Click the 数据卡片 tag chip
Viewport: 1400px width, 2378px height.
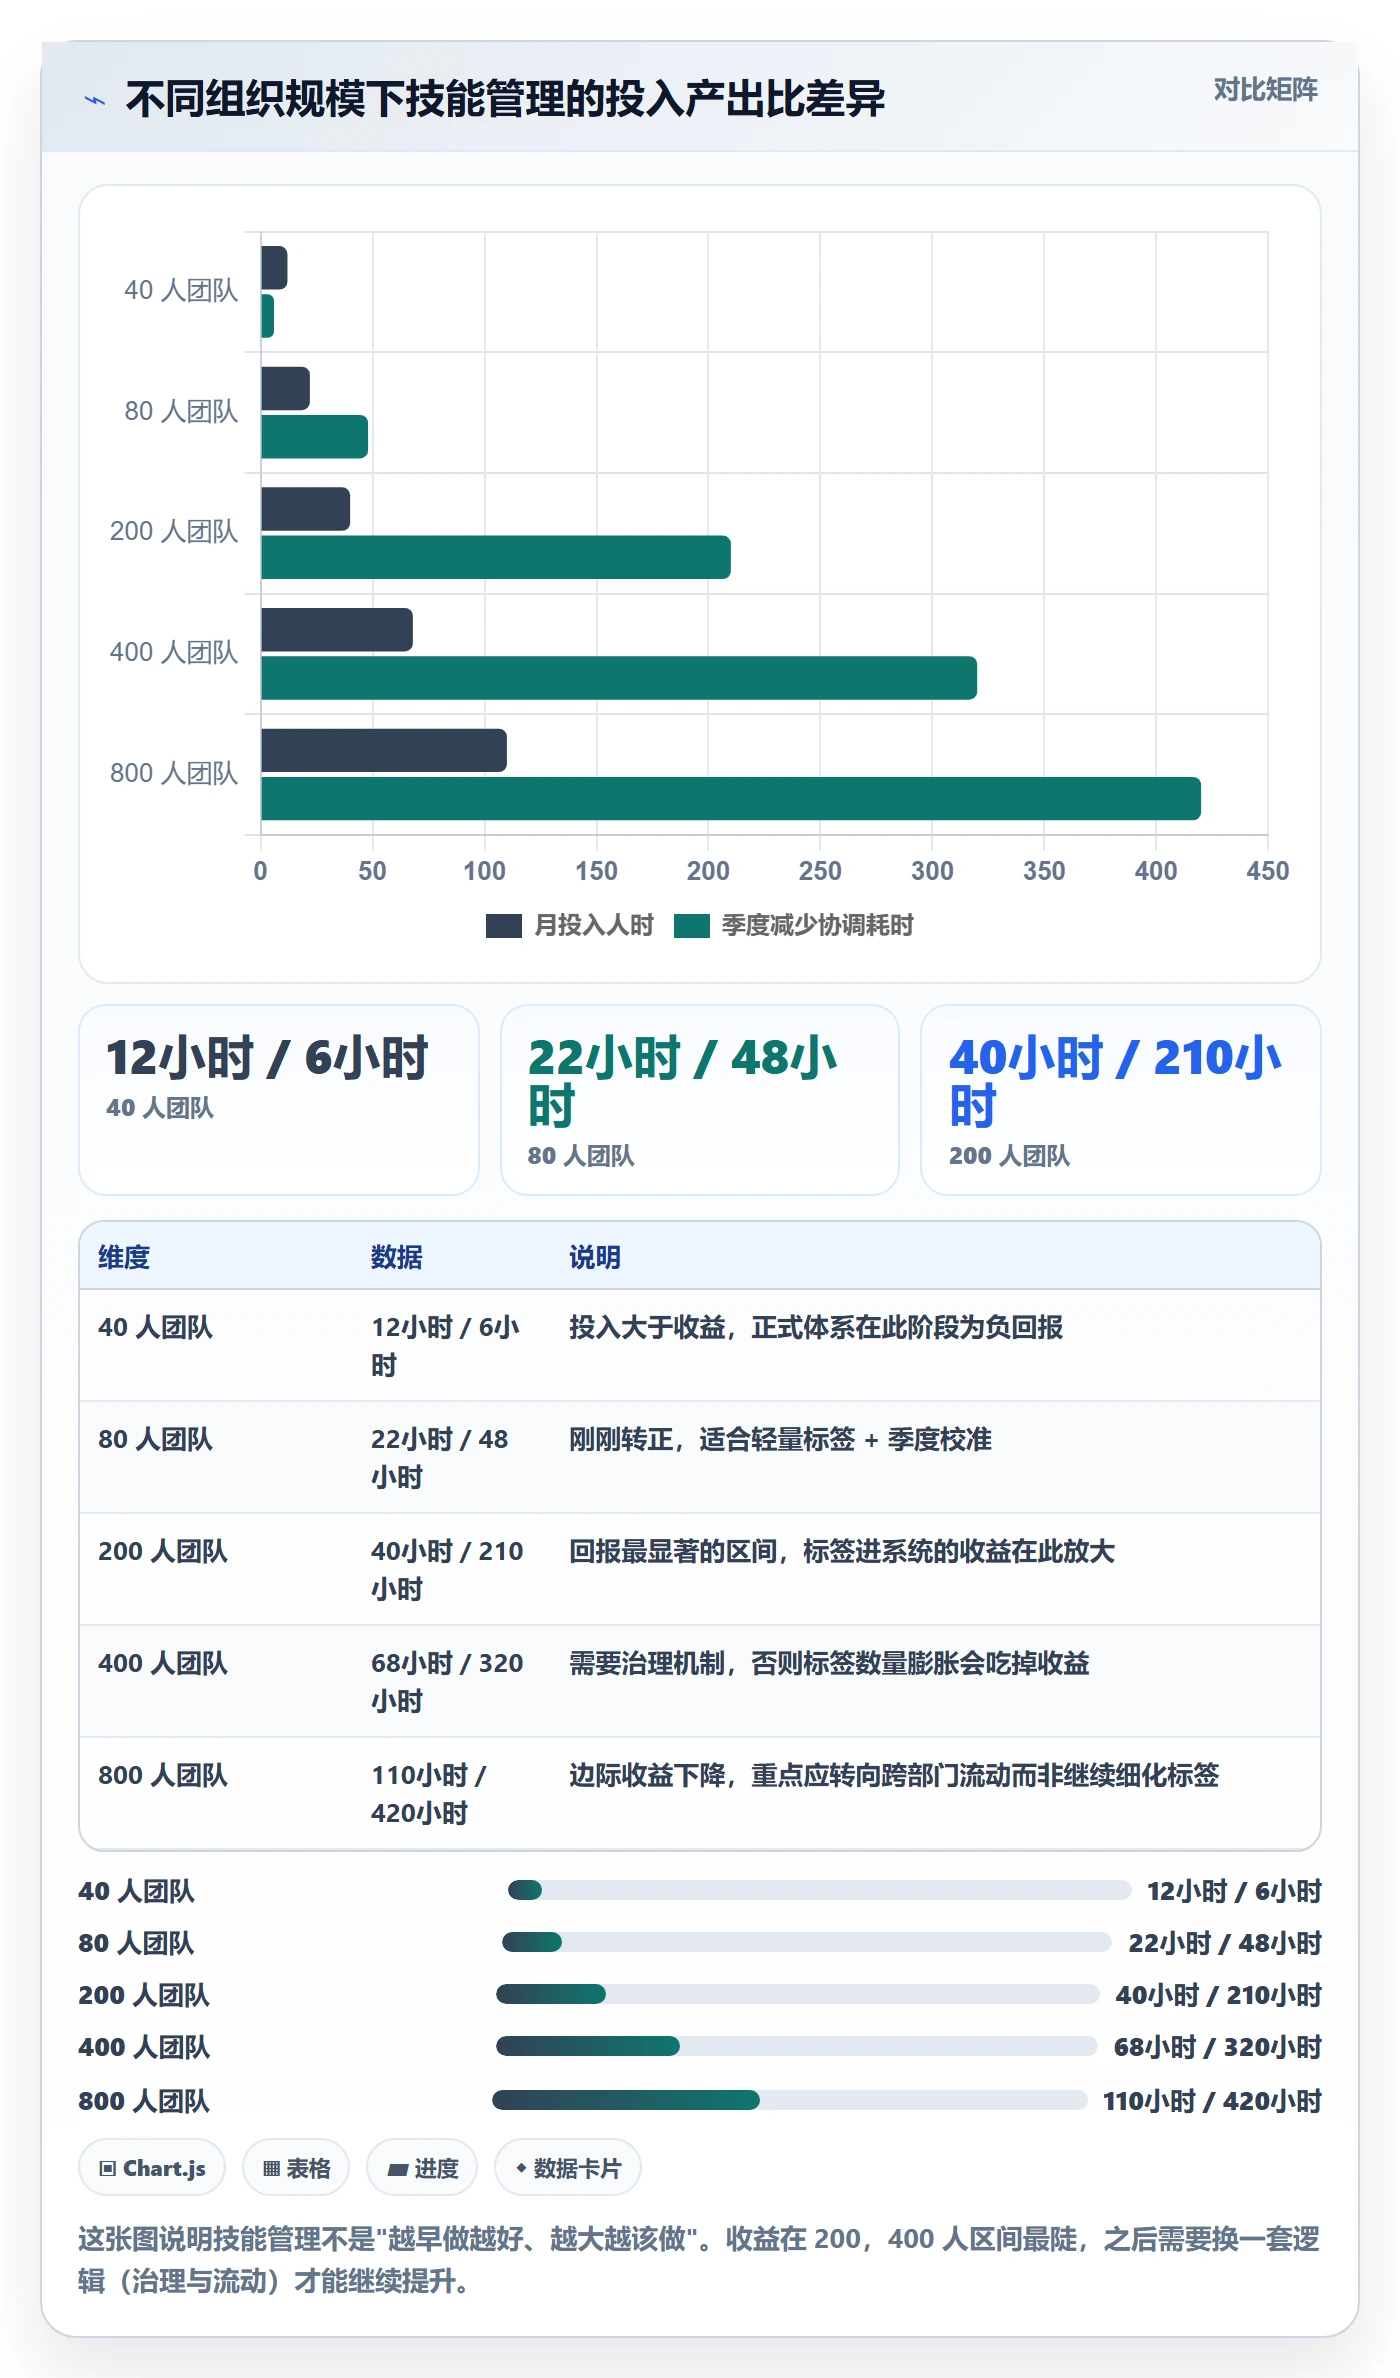pyautogui.click(x=568, y=2168)
